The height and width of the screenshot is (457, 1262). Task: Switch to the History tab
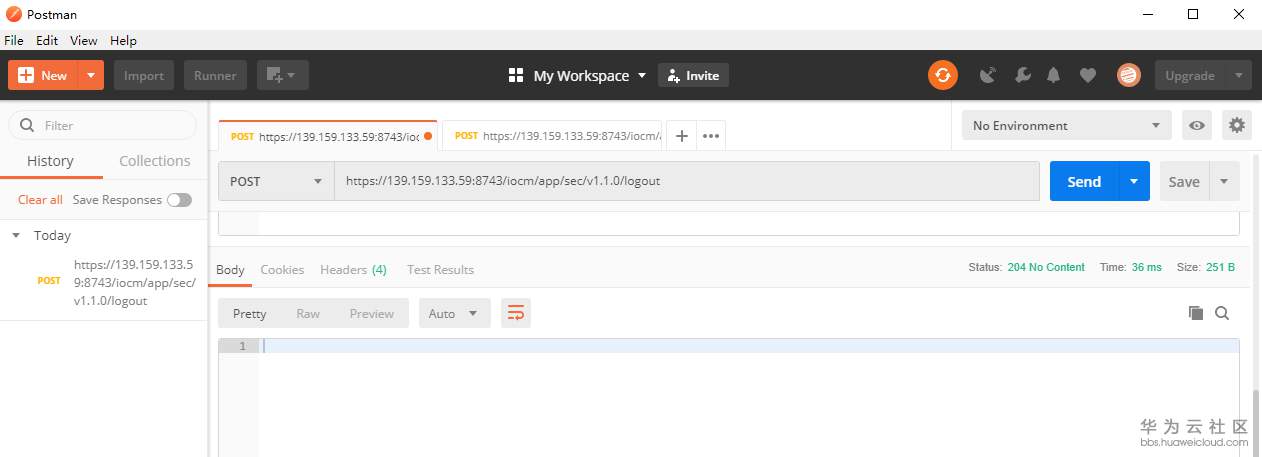(50, 161)
